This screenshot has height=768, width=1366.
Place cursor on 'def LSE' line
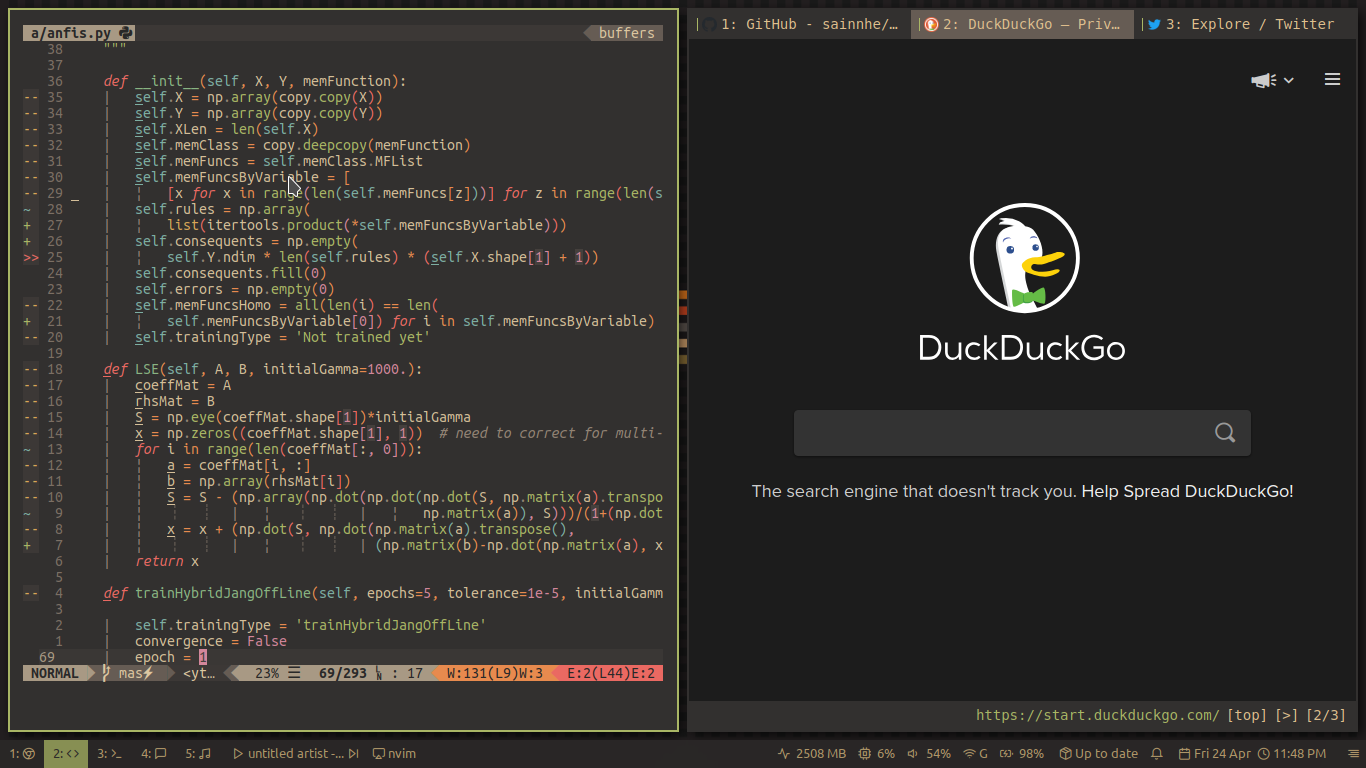pyautogui.click(x=263, y=369)
